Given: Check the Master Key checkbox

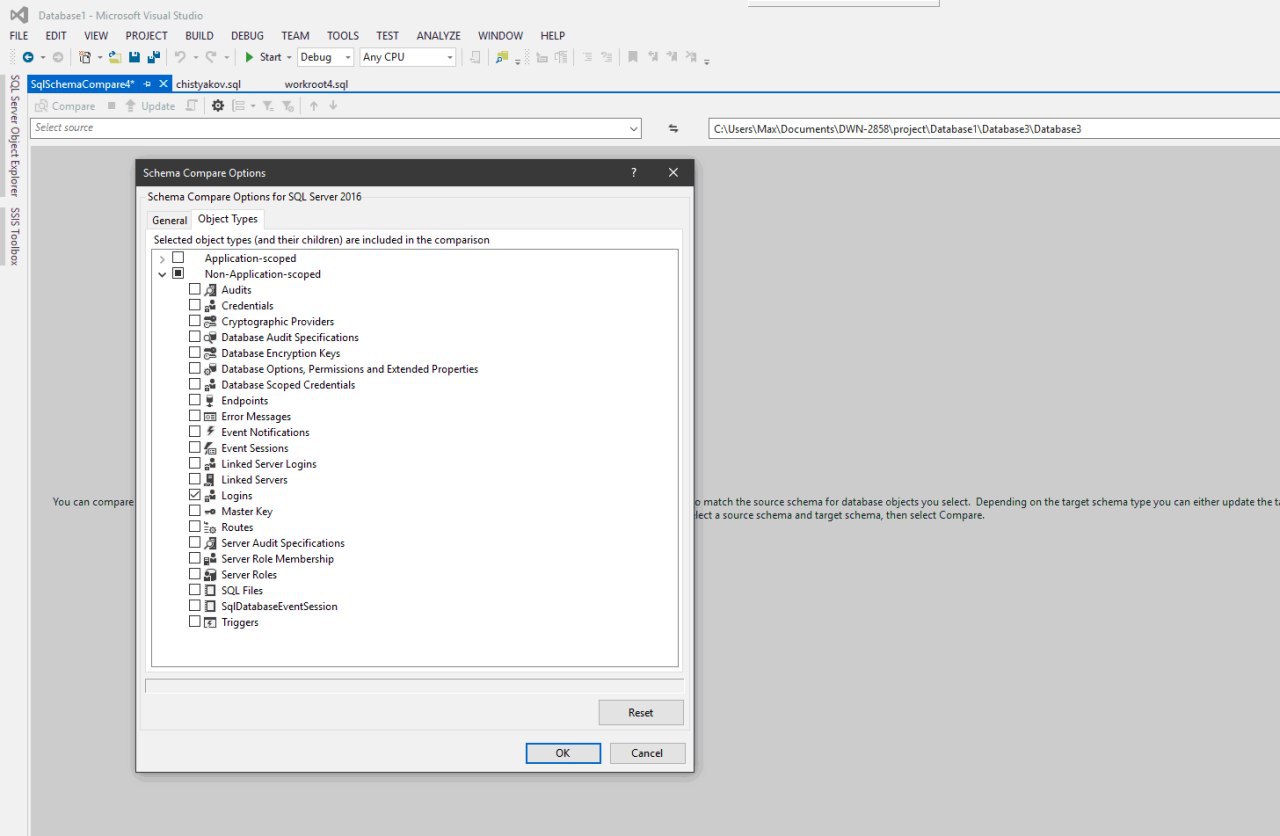Looking at the screenshot, I should coord(195,512).
